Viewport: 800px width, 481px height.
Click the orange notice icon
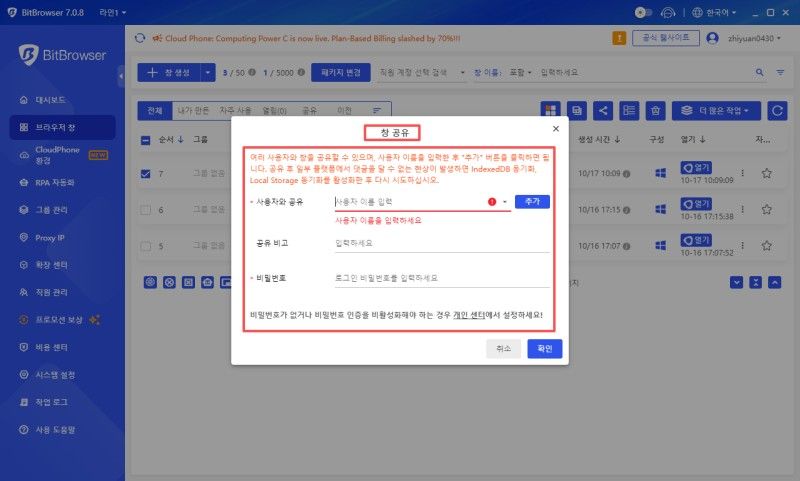[619, 38]
